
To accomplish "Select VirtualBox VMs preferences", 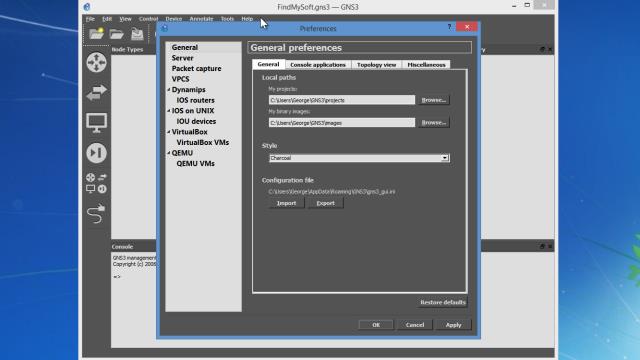I will click(203, 142).
